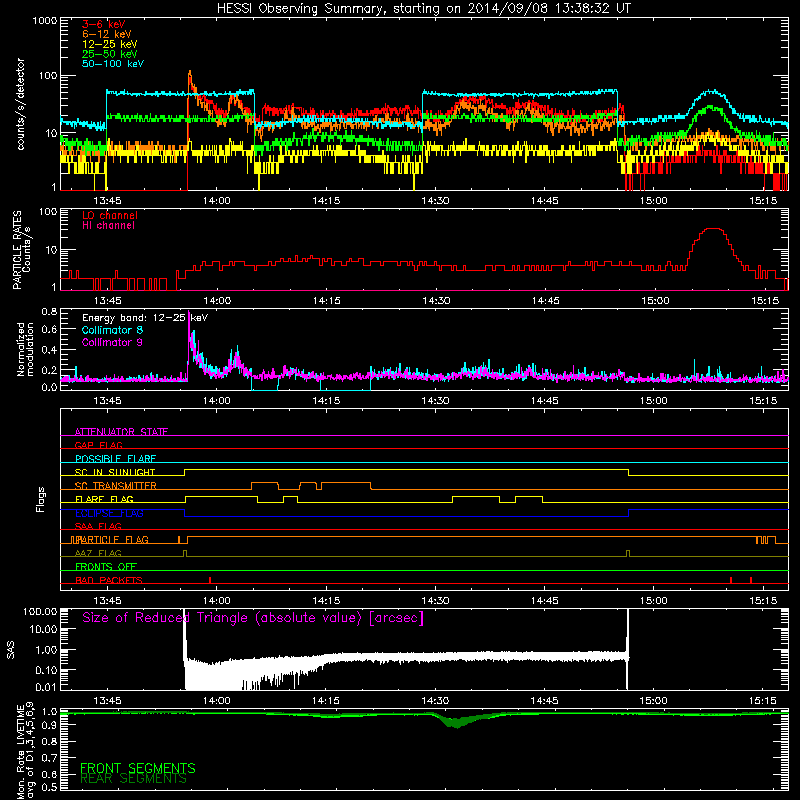800x800 pixels.
Task: Click the HESSI Observing Summary title text
Action: [423, 9]
